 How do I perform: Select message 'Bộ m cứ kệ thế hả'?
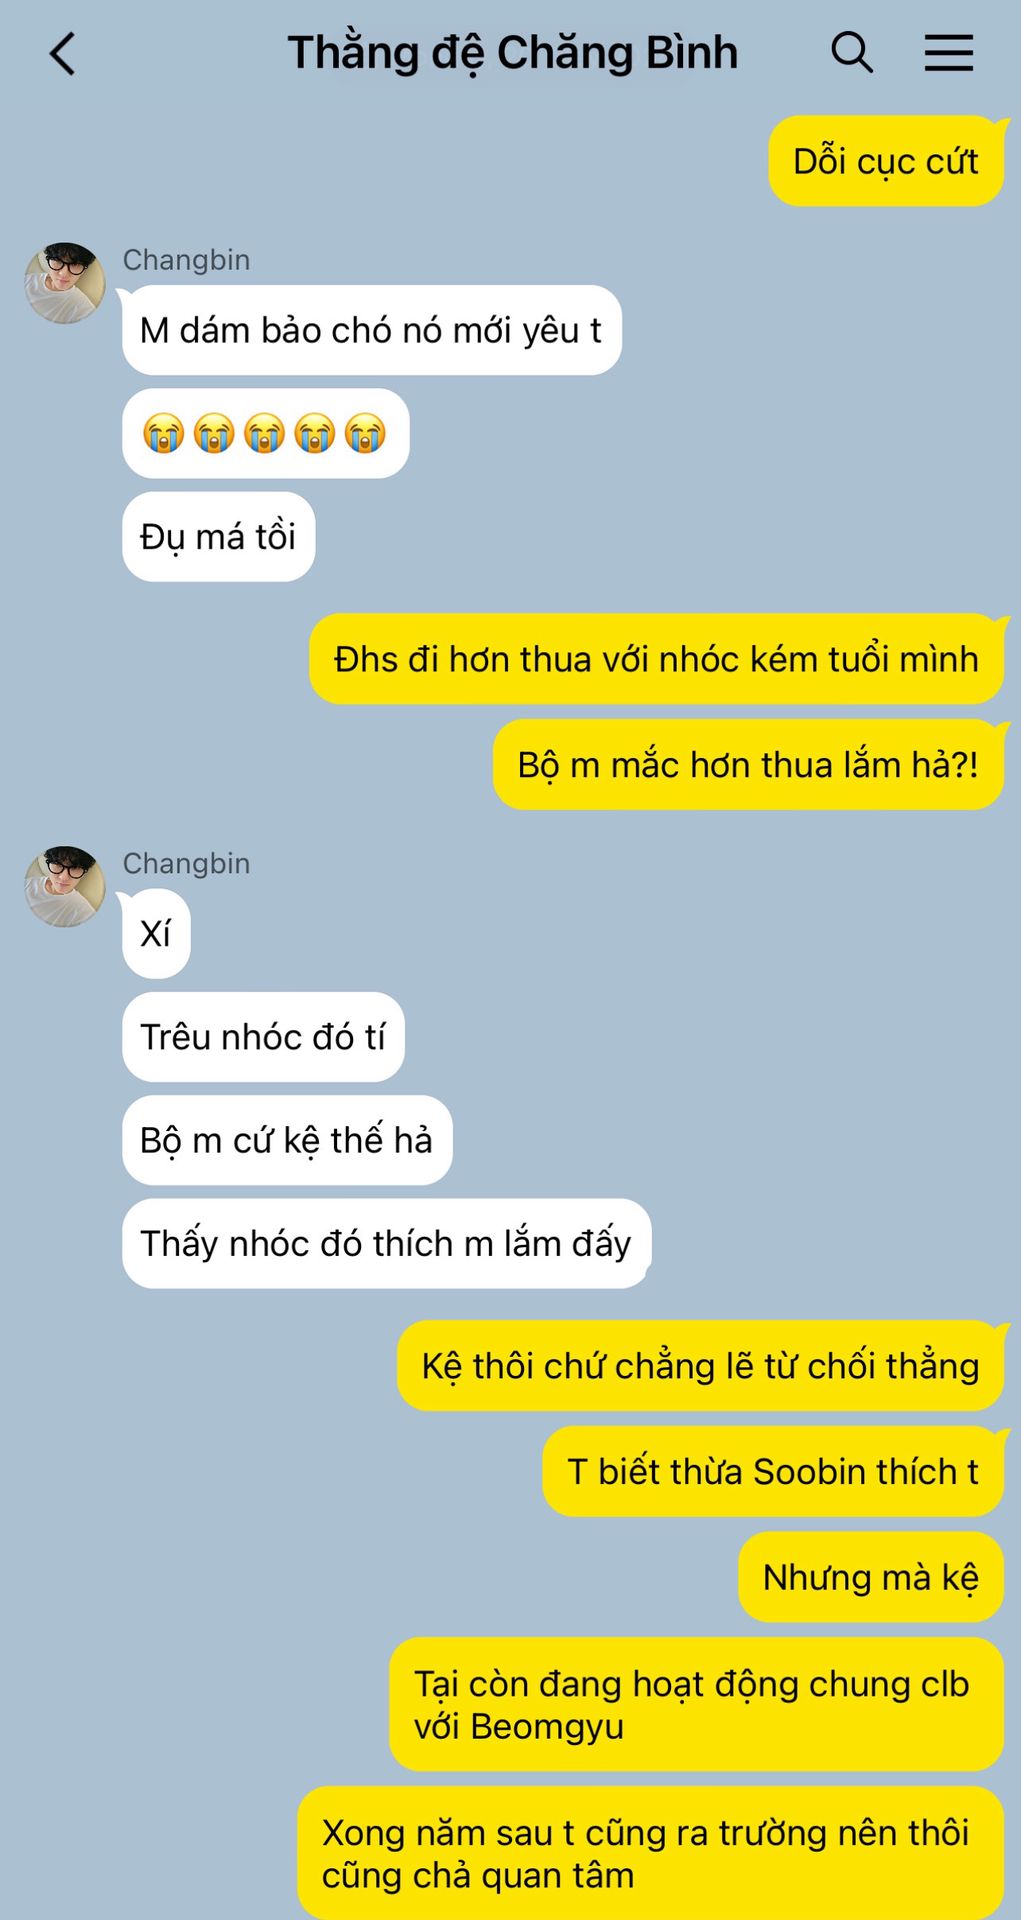[287, 1140]
